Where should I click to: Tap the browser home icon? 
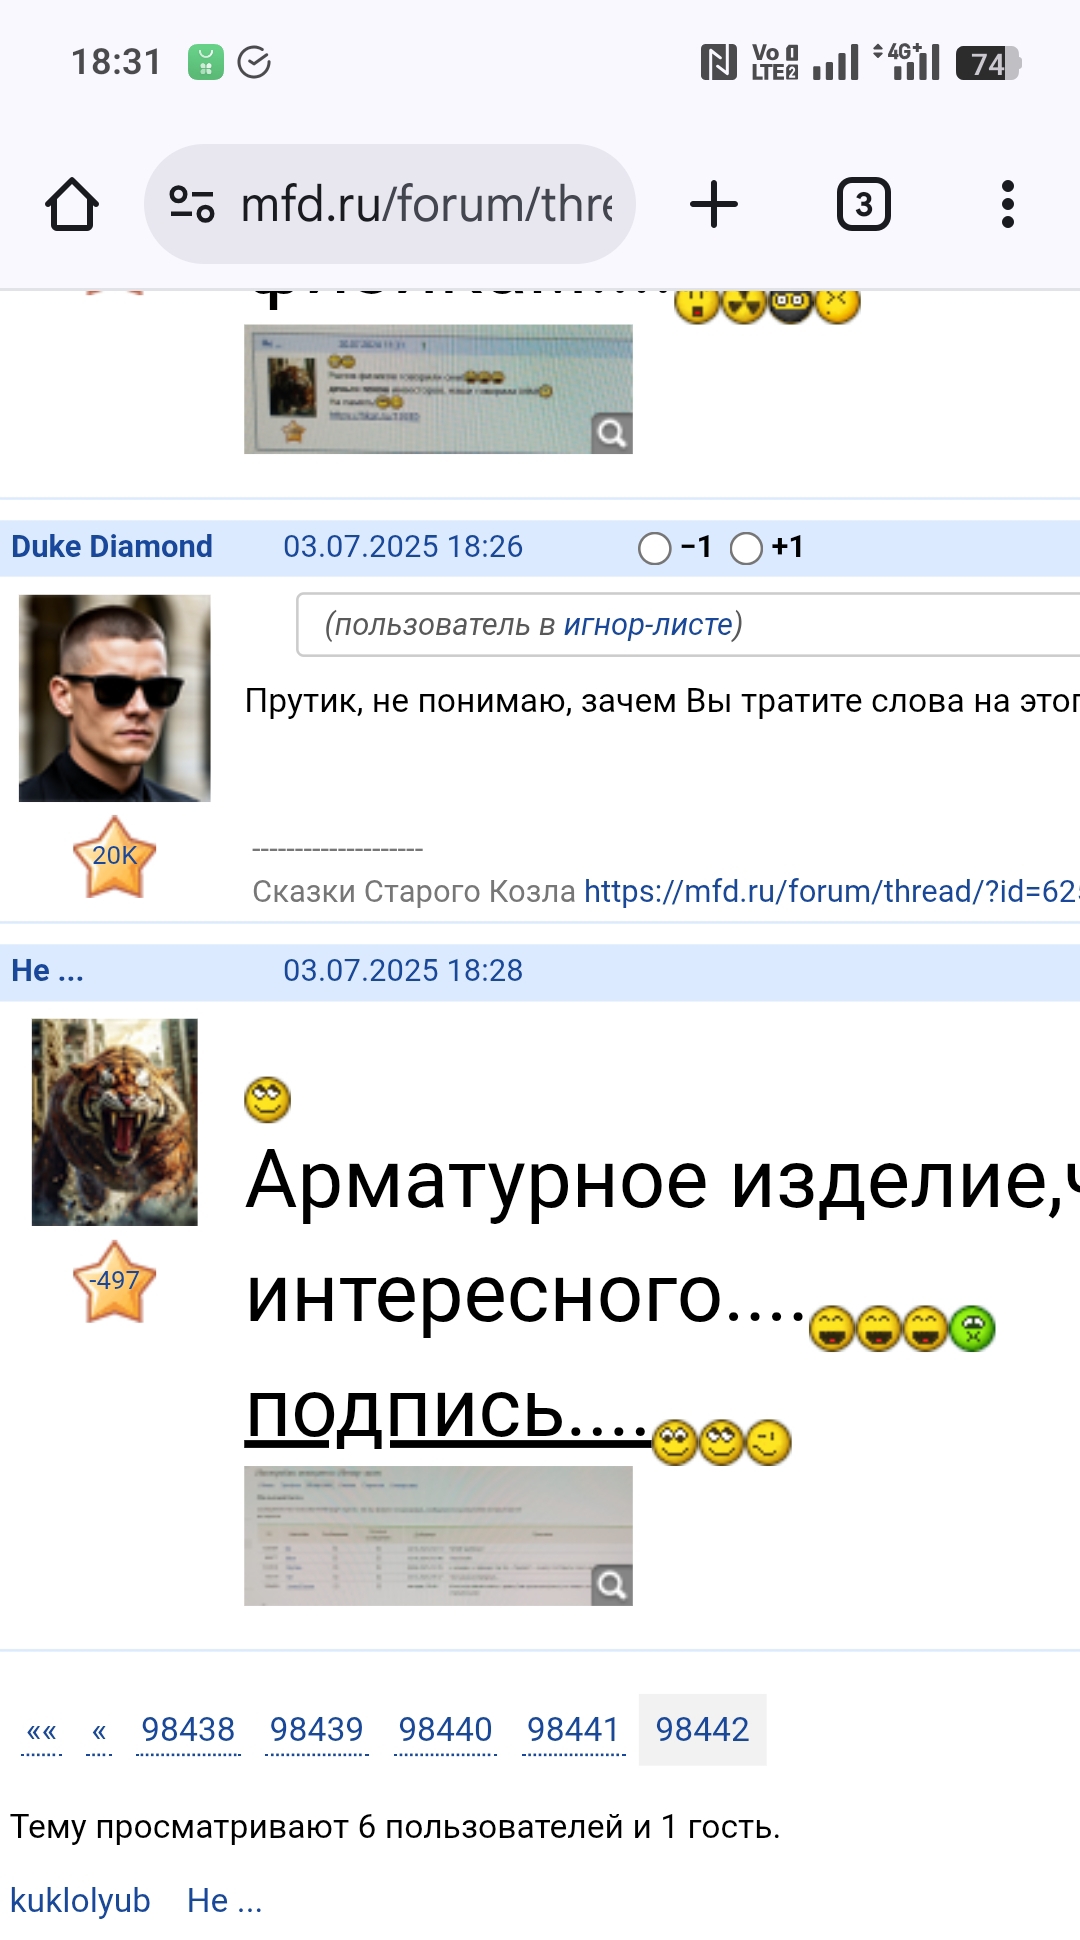72,205
